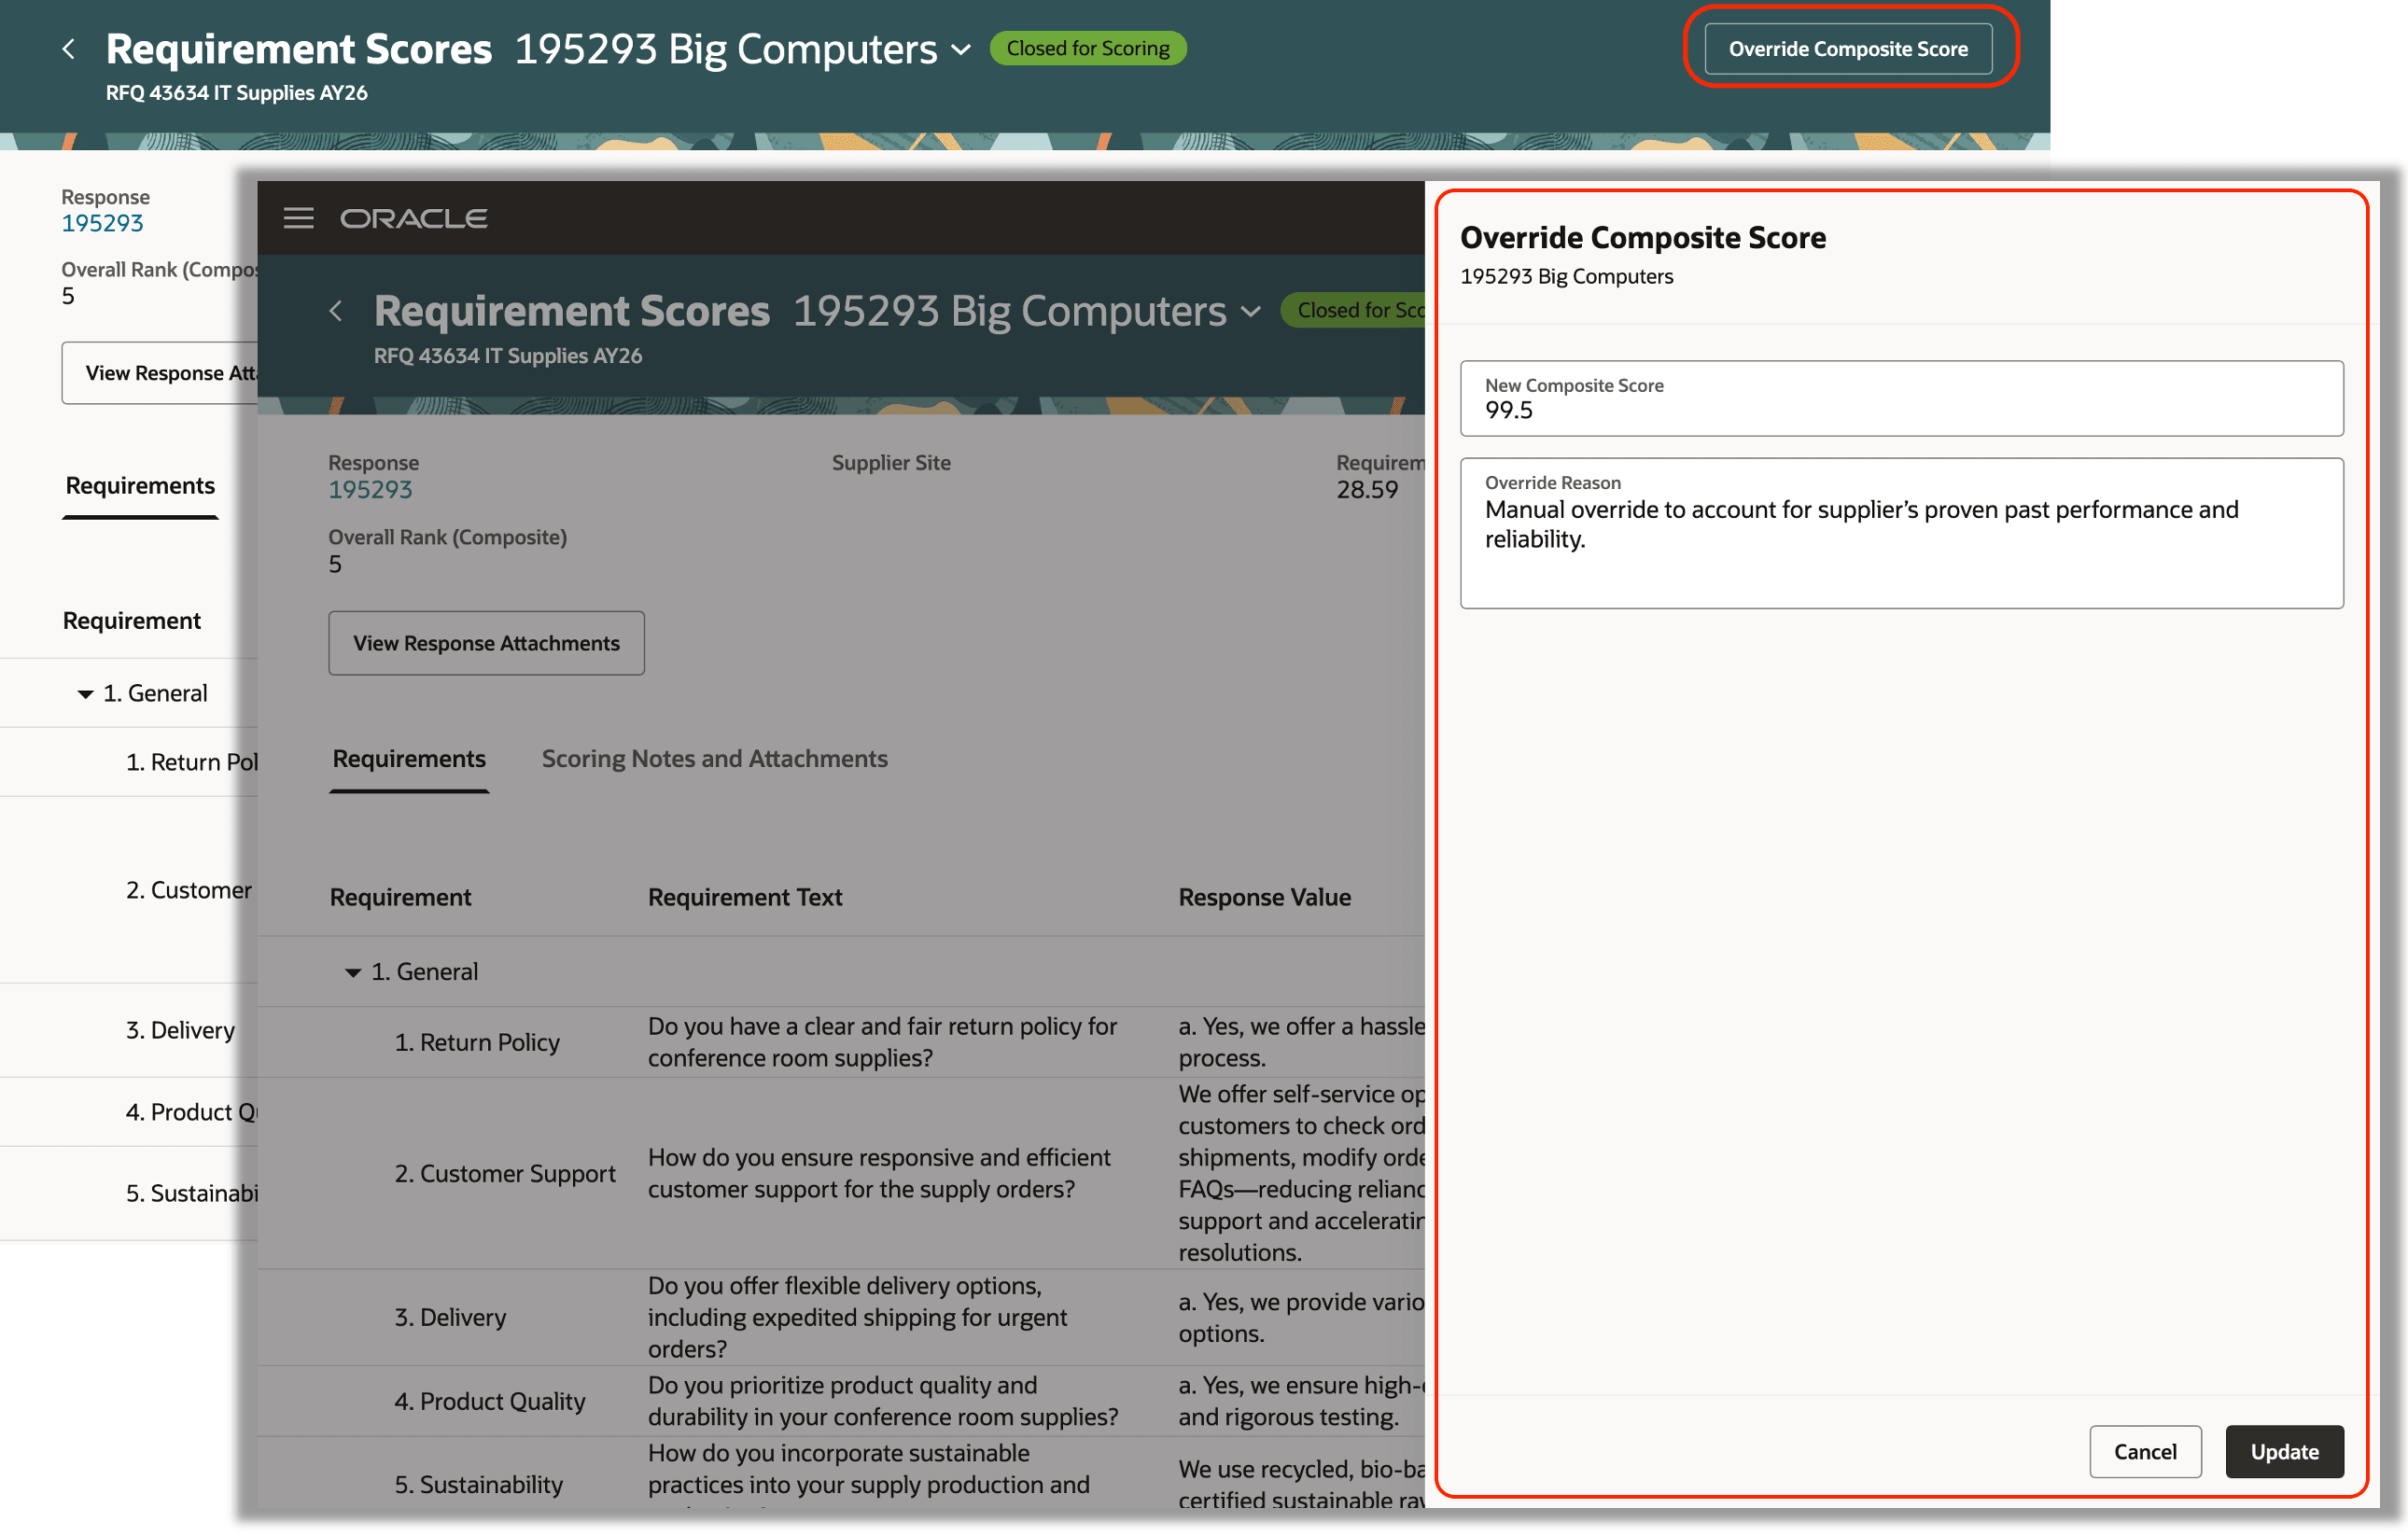The height and width of the screenshot is (1536, 2408).
Task: Collapse 1. General in the left sidebar
Action: [85, 692]
